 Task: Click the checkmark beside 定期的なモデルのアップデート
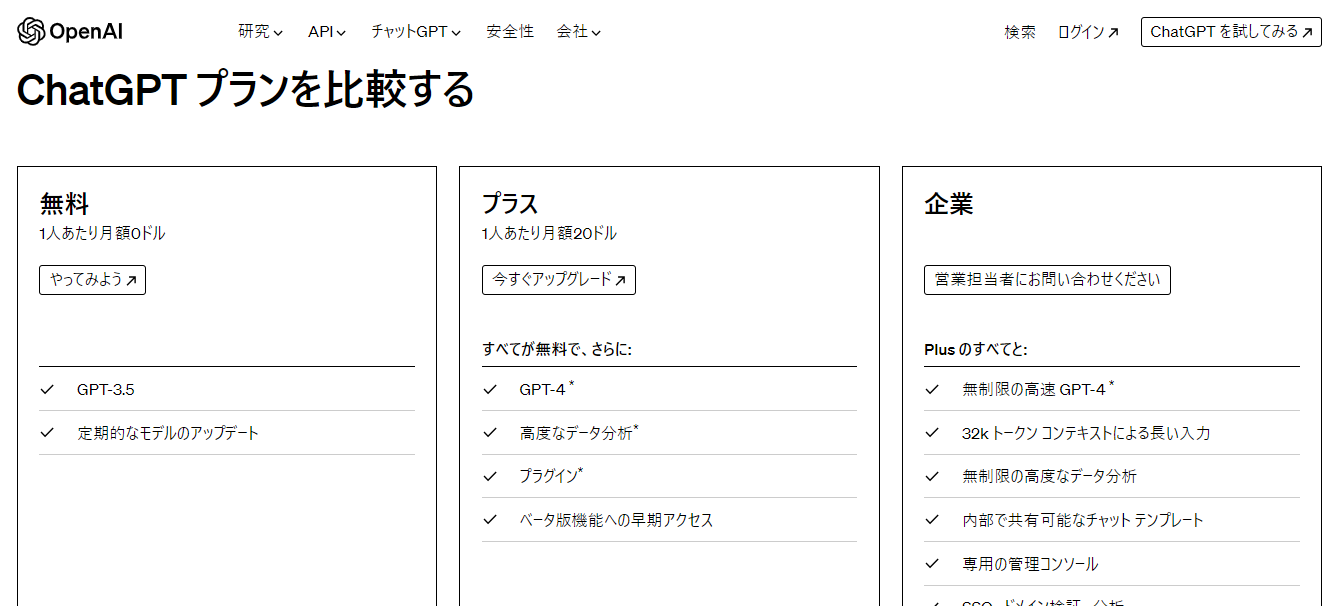point(47,433)
